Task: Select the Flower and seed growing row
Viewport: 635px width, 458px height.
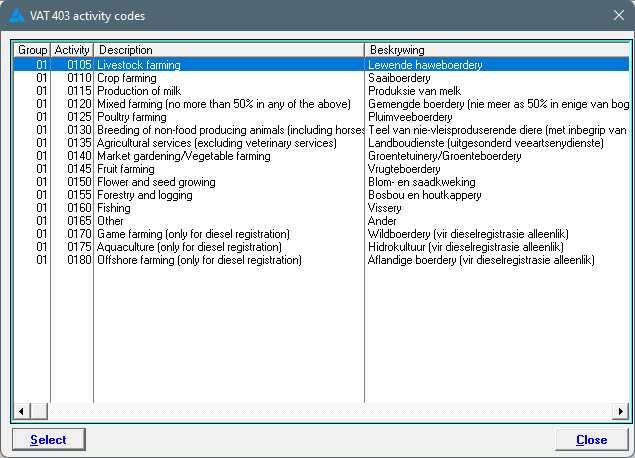Action: tap(321, 182)
